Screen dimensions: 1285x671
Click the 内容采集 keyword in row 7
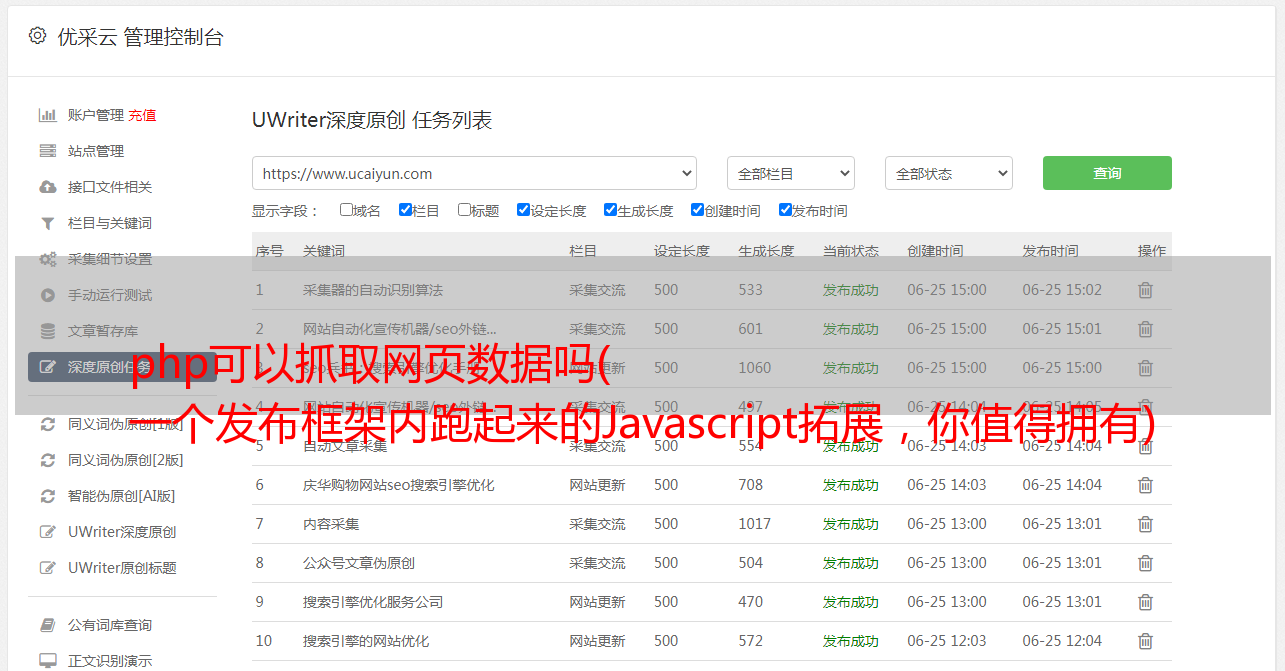pyautogui.click(x=331, y=524)
